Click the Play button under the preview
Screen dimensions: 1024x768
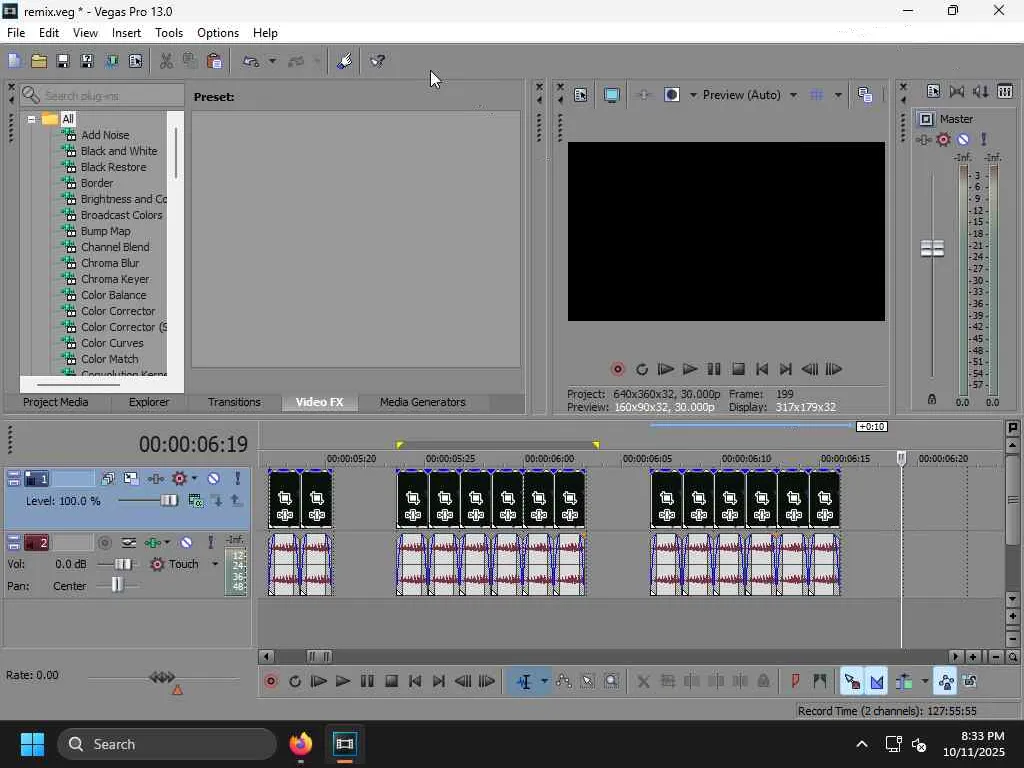(x=690, y=369)
